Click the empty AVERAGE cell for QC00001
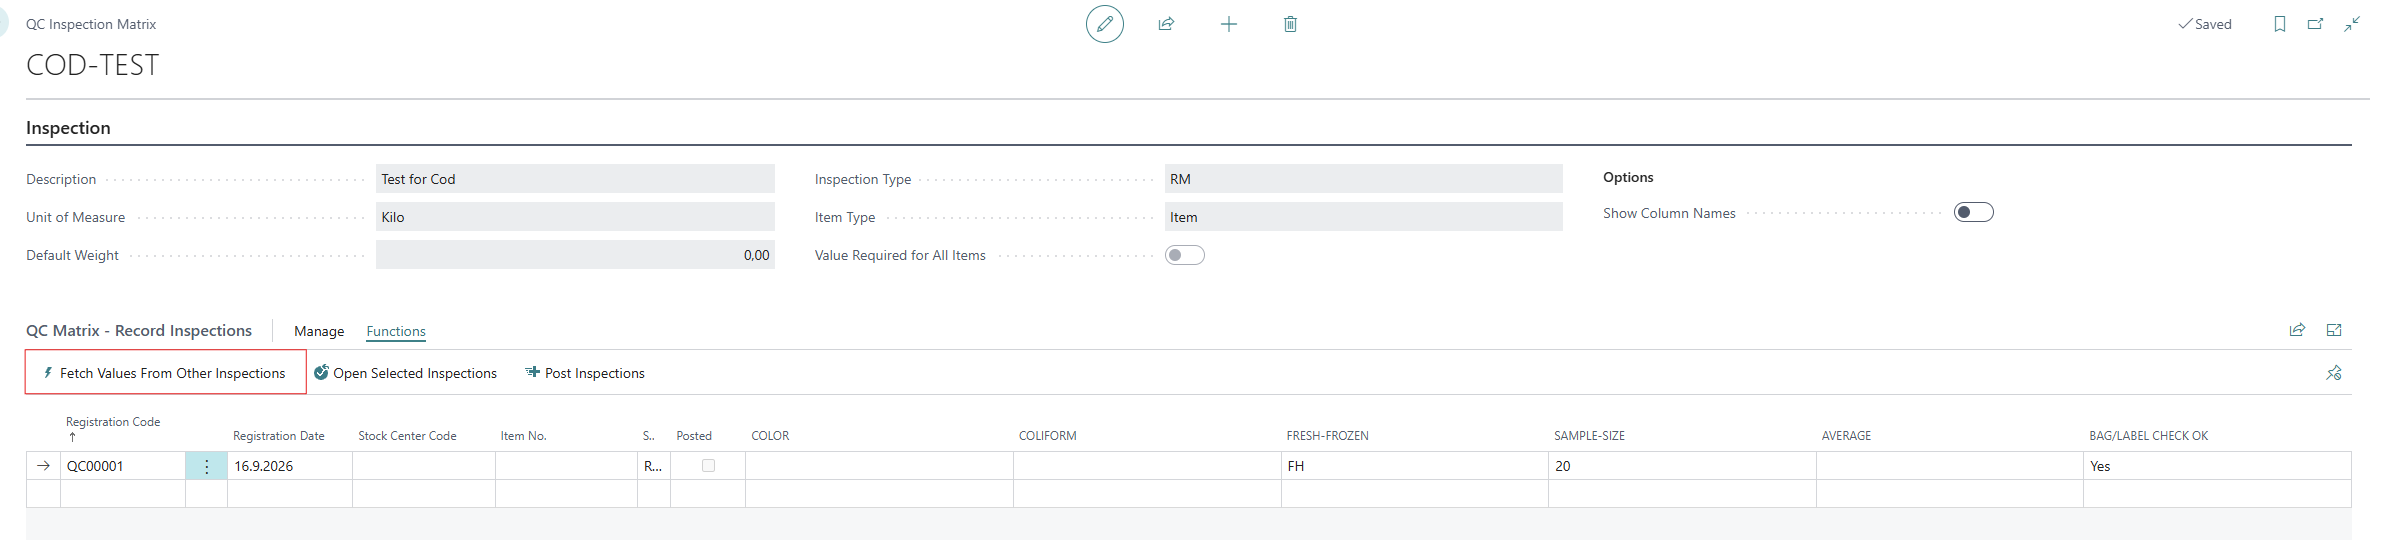This screenshot has width=2383, height=540. (1950, 466)
